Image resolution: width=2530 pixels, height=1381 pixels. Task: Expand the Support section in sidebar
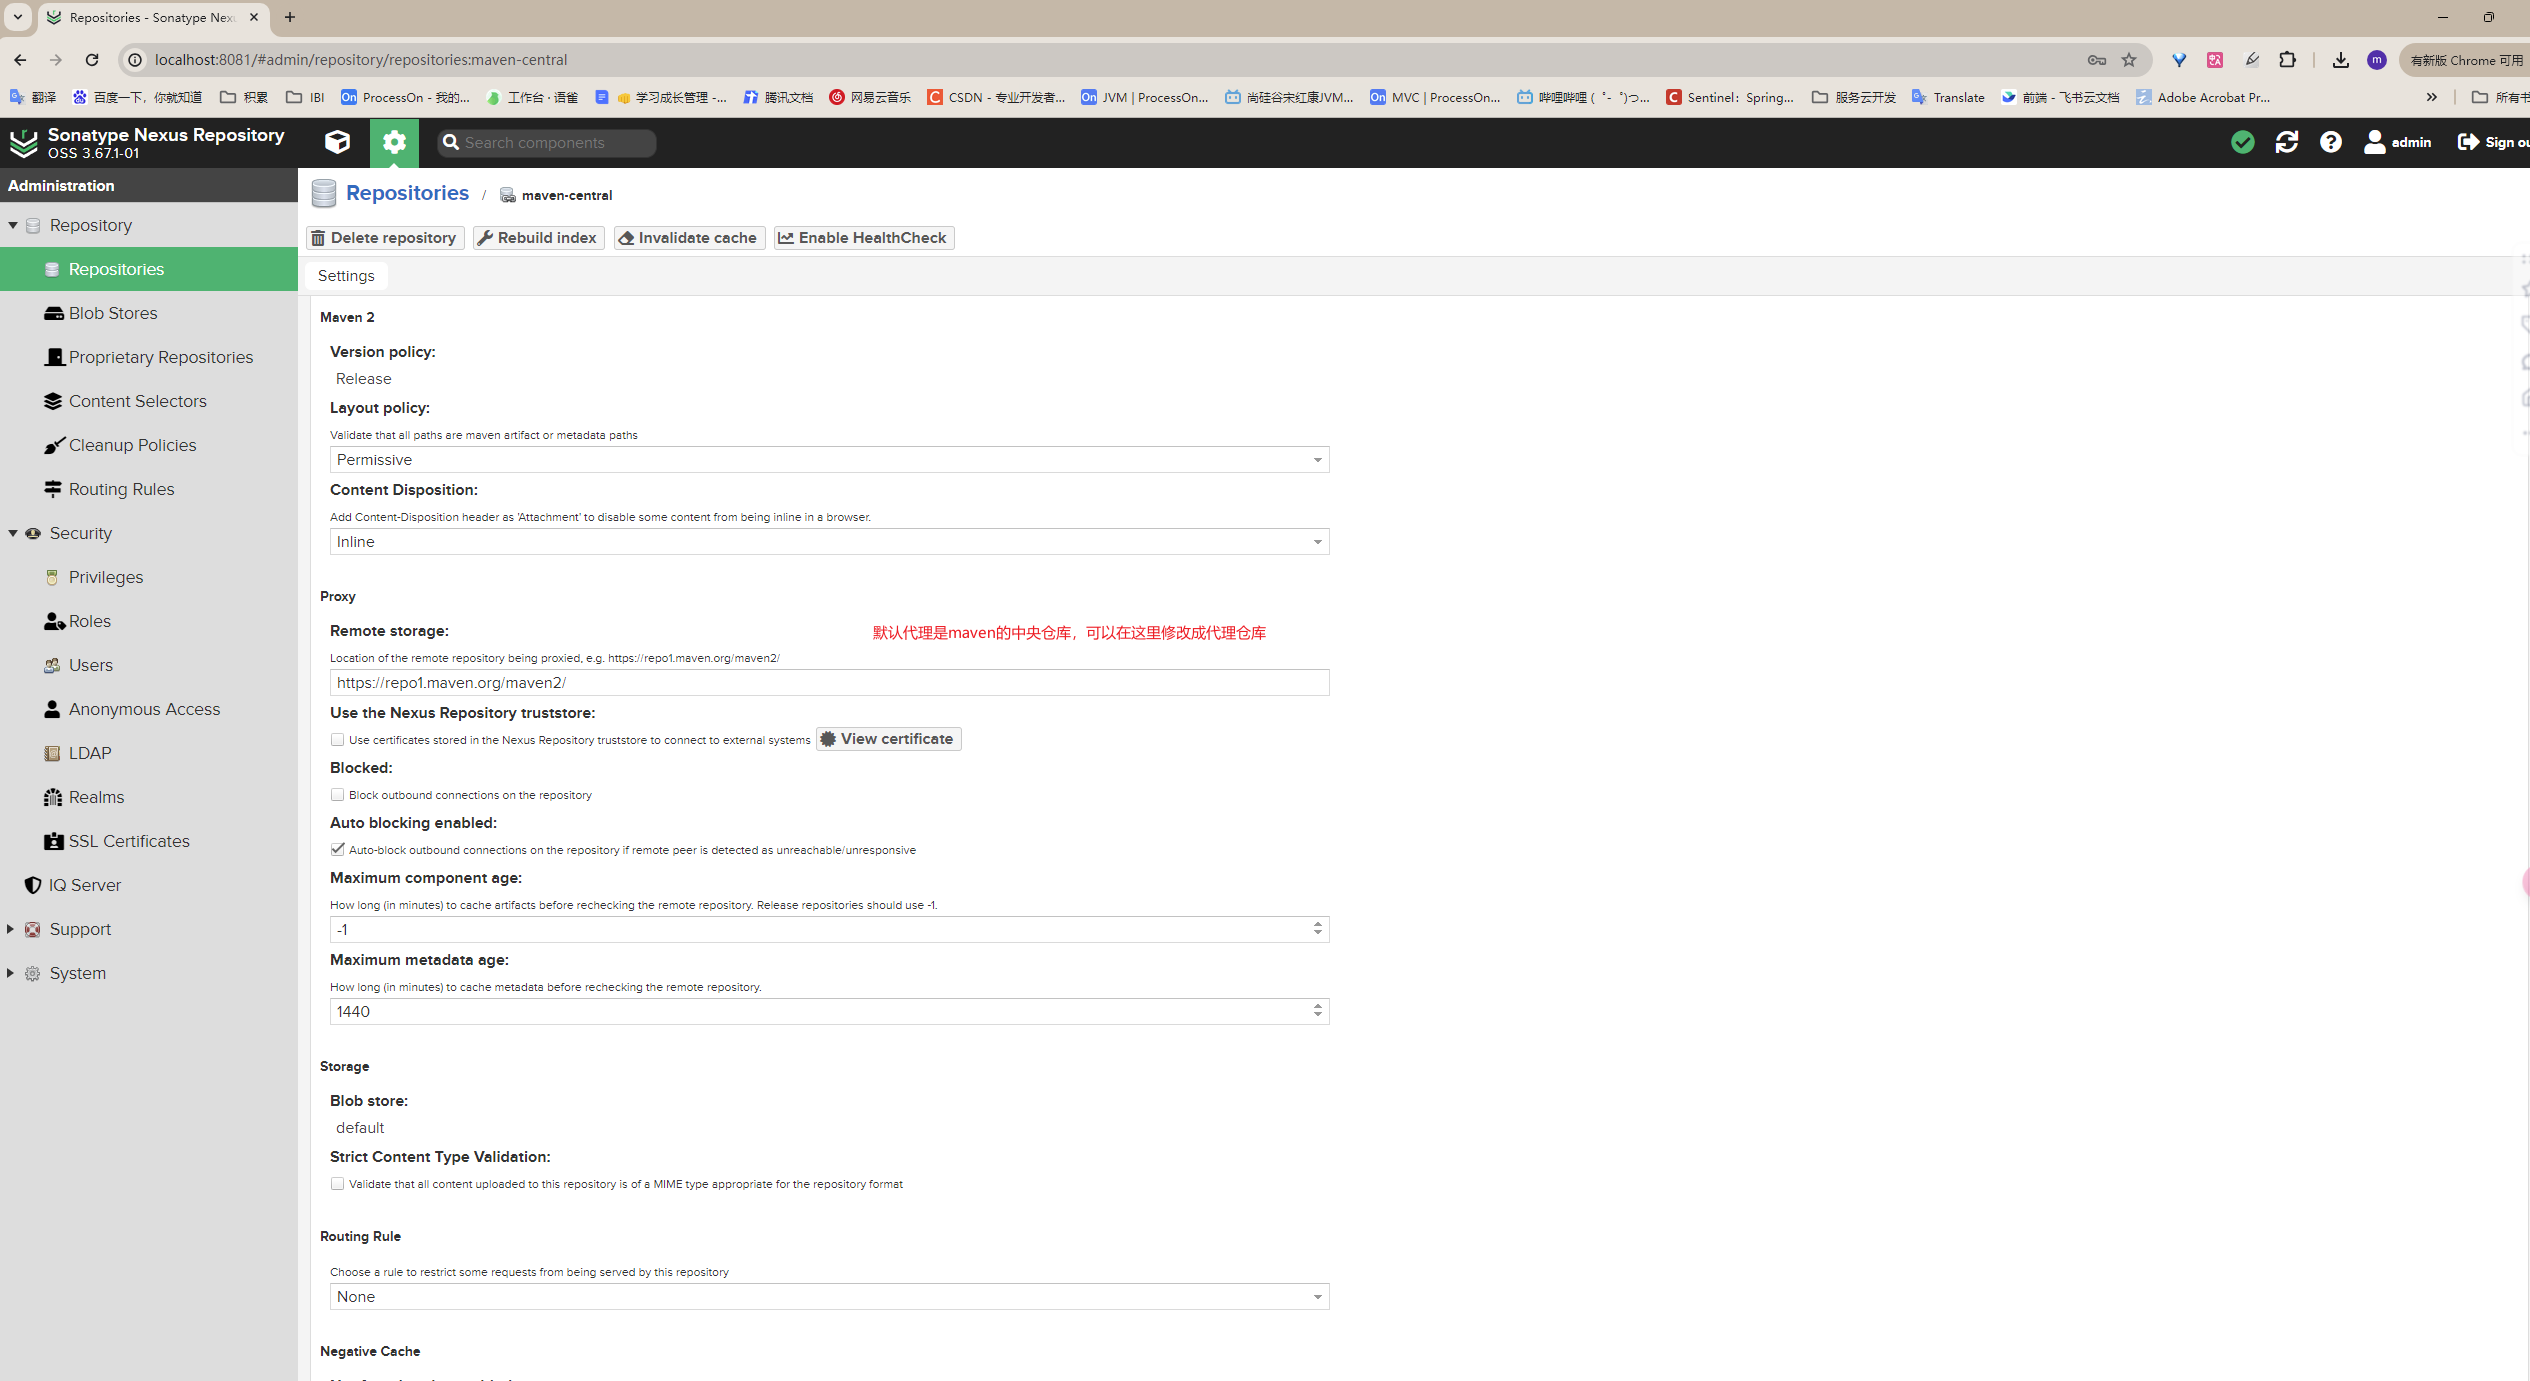[x=10, y=929]
